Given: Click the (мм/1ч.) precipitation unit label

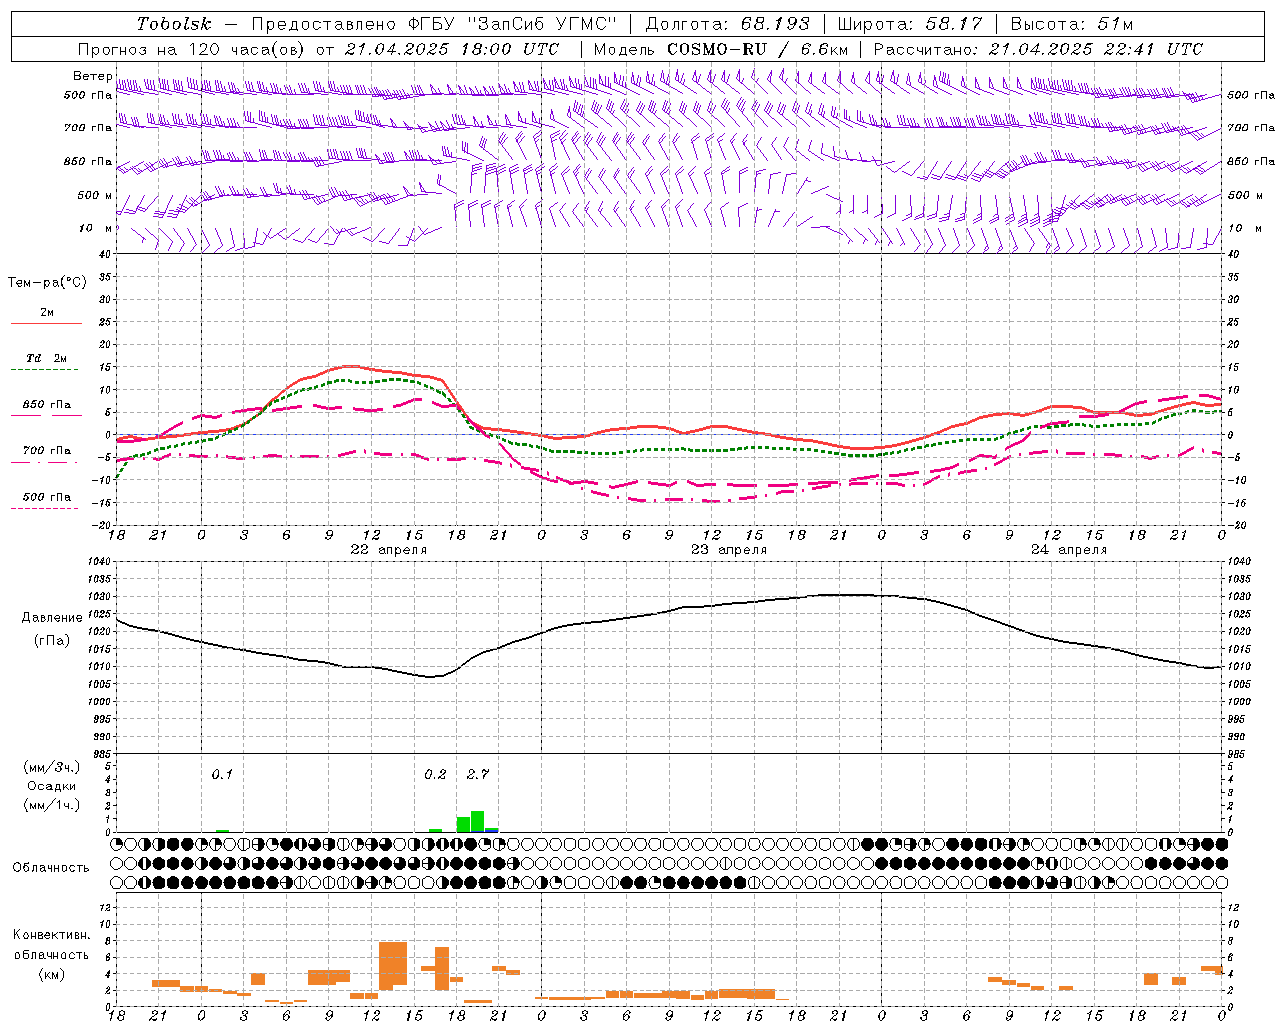Looking at the screenshot, I should [x=52, y=805].
